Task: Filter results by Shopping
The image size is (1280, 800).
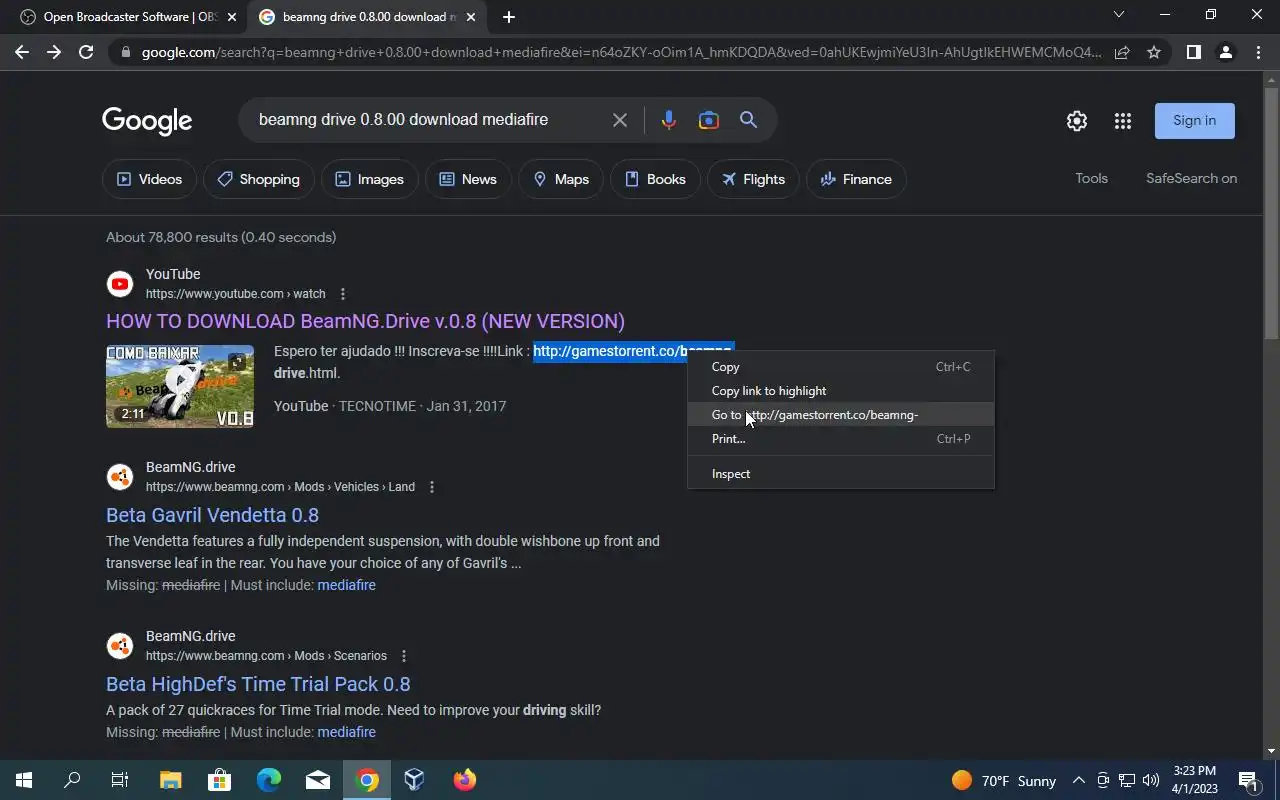Action: [x=258, y=179]
